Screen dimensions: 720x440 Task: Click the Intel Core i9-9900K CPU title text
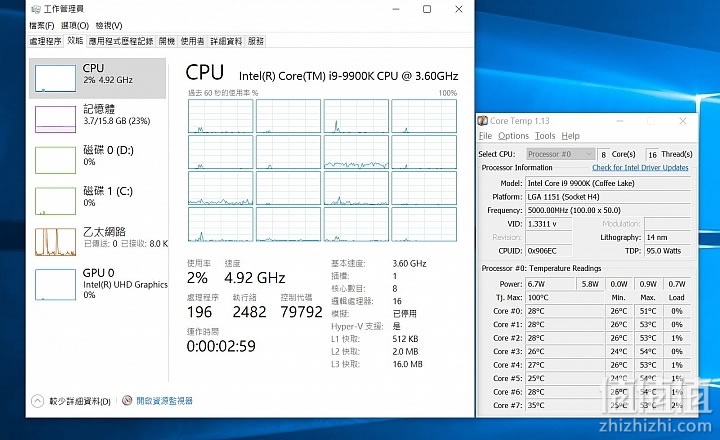point(349,76)
